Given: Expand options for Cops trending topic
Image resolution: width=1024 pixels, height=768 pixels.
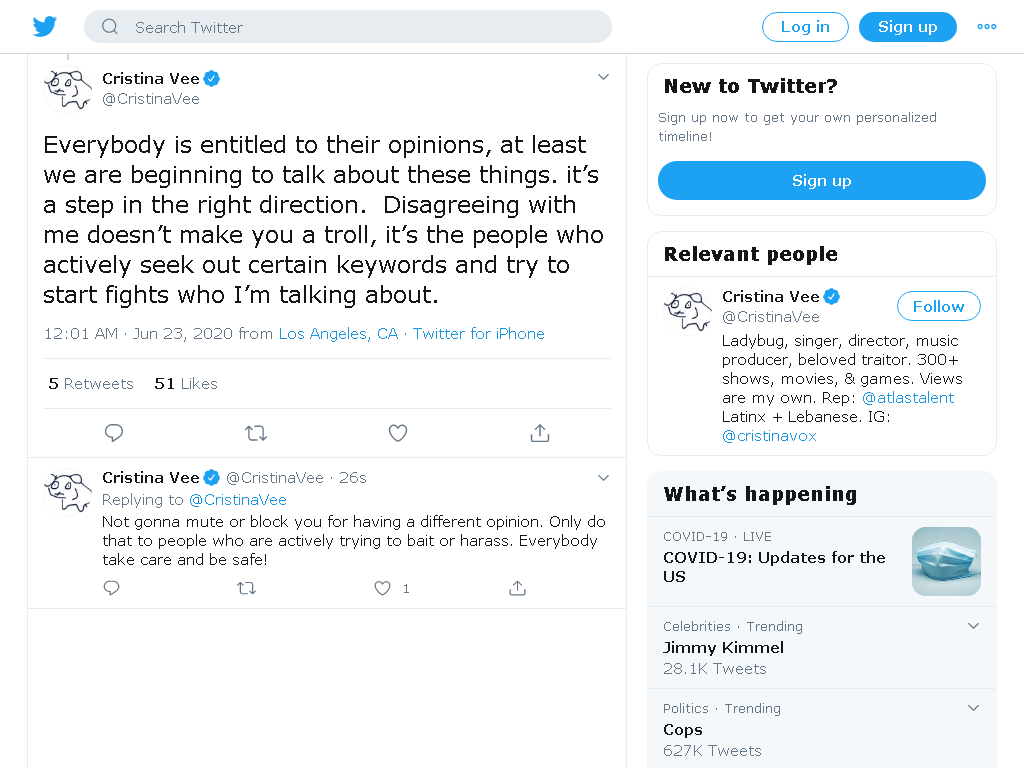Looking at the screenshot, I should click(x=973, y=708).
